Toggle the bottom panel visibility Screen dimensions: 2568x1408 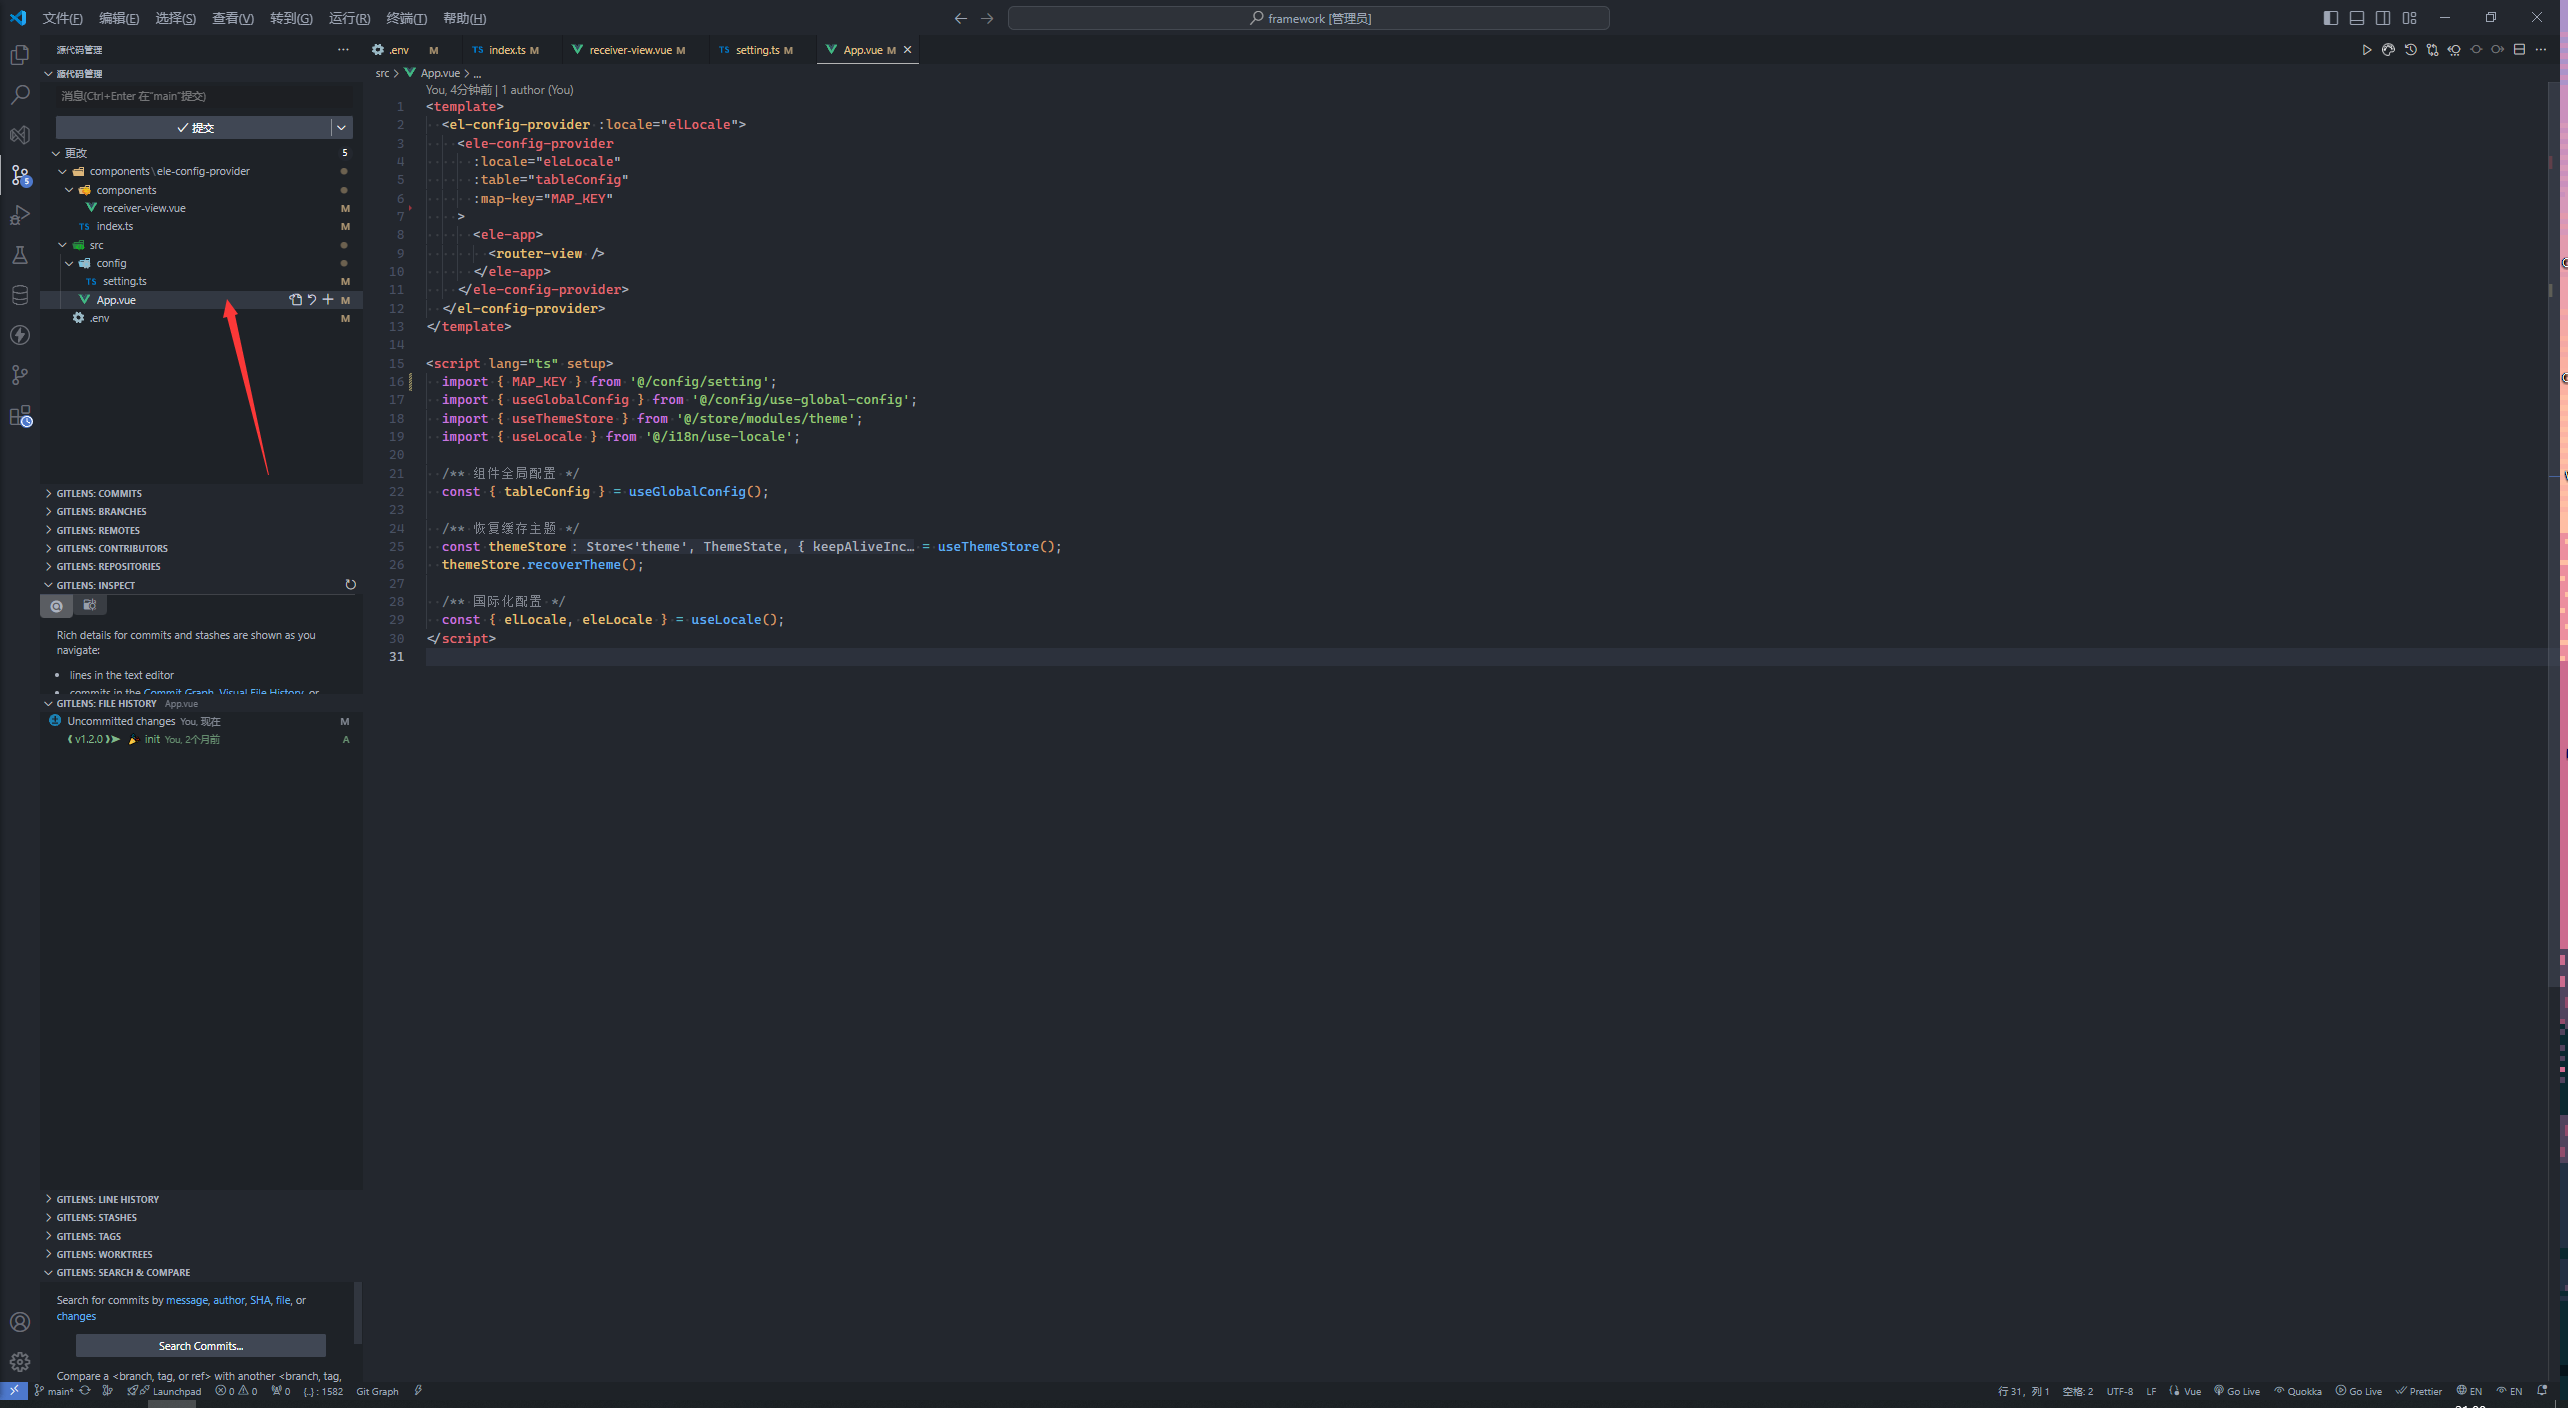(x=2357, y=18)
